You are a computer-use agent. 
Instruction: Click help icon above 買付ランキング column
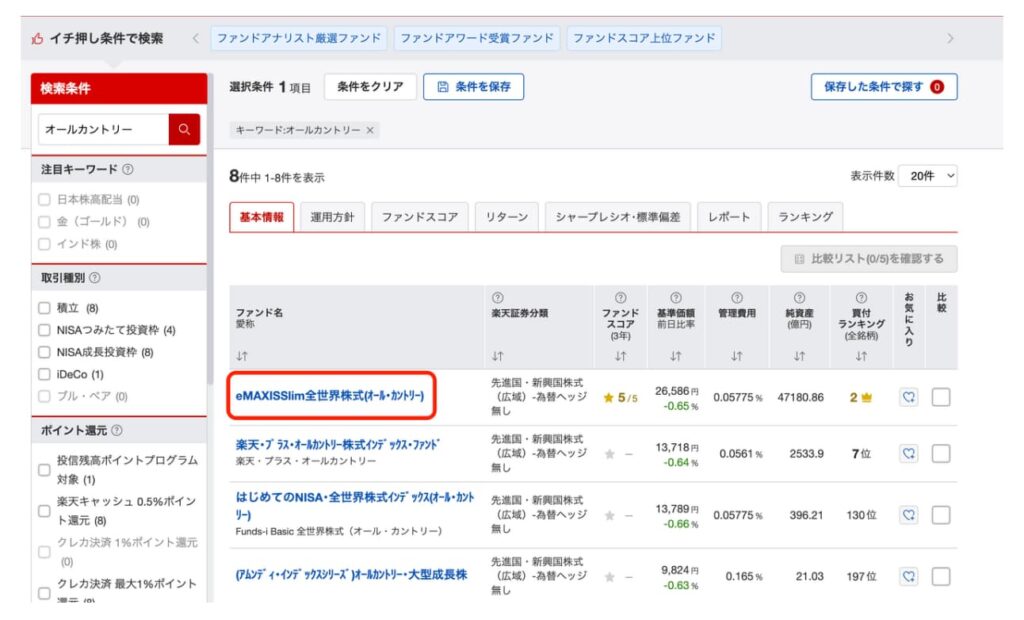tap(861, 297)
